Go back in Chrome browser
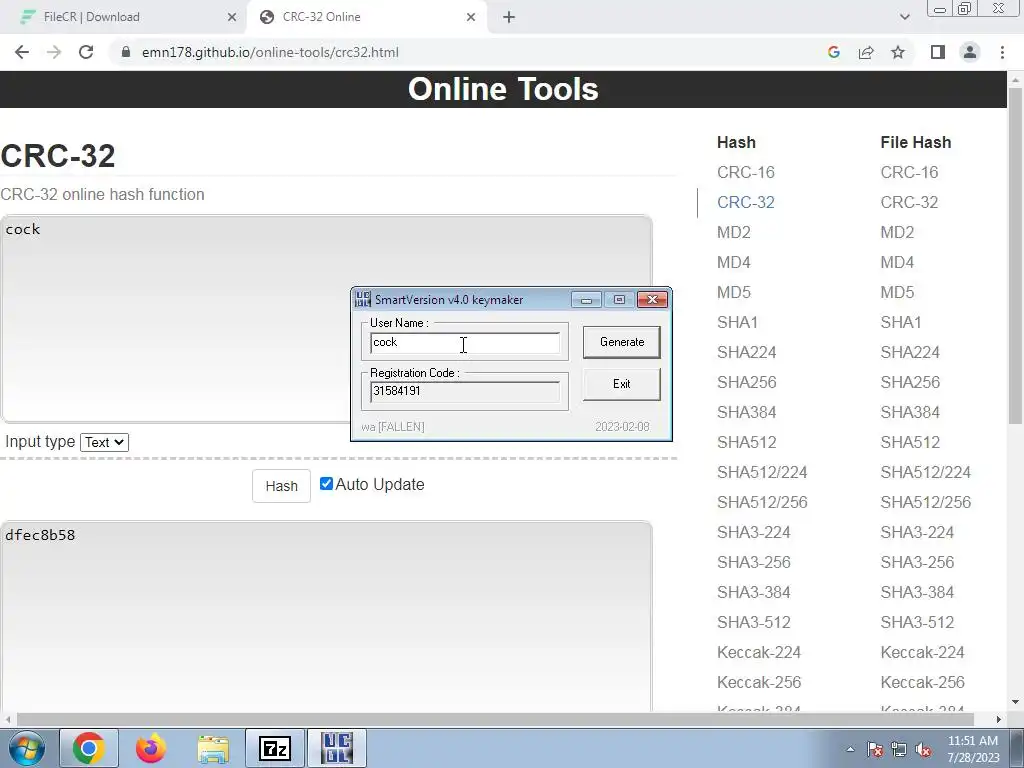Image resolution: width=1024 pixels, height=768 pixels. (x=22, y=52)
